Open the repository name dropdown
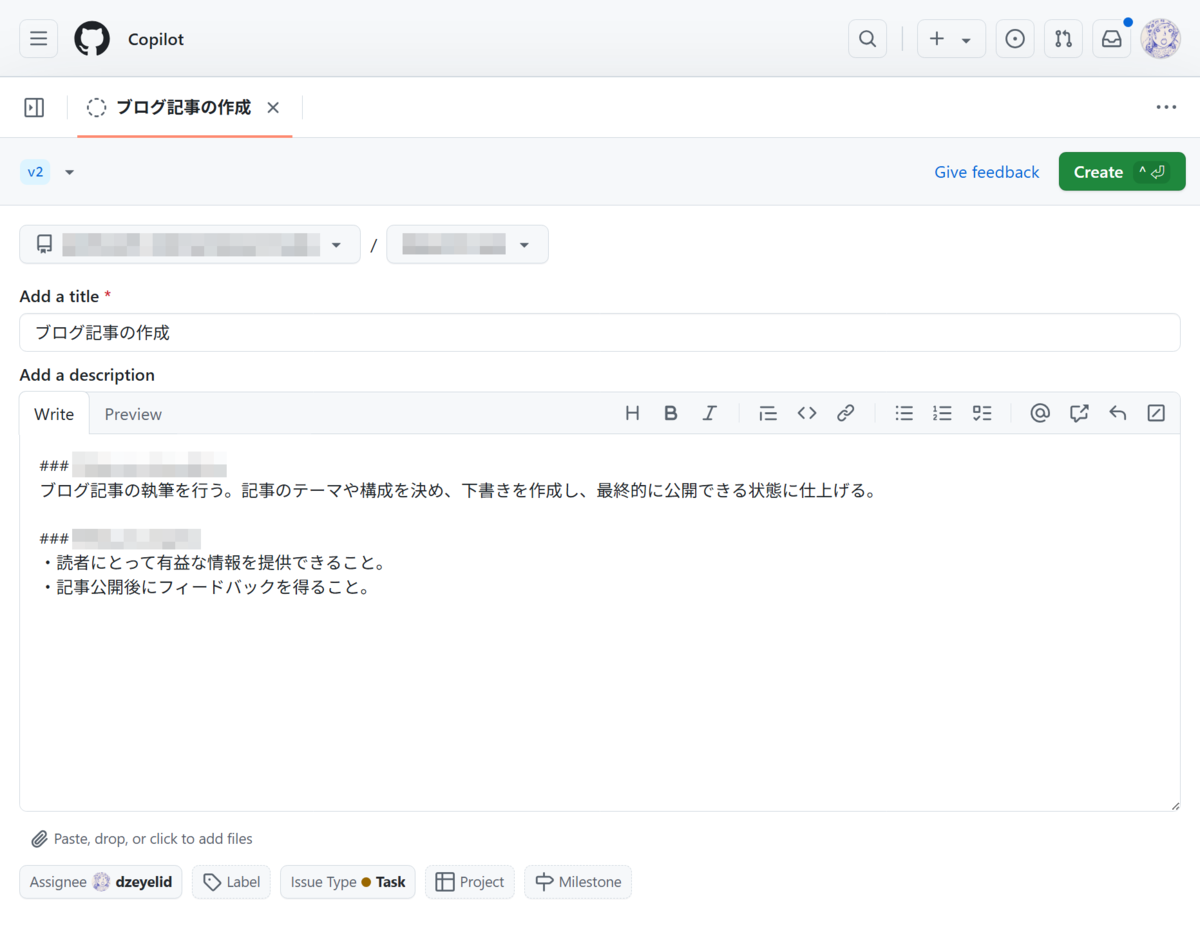 [x=467, y=244]
